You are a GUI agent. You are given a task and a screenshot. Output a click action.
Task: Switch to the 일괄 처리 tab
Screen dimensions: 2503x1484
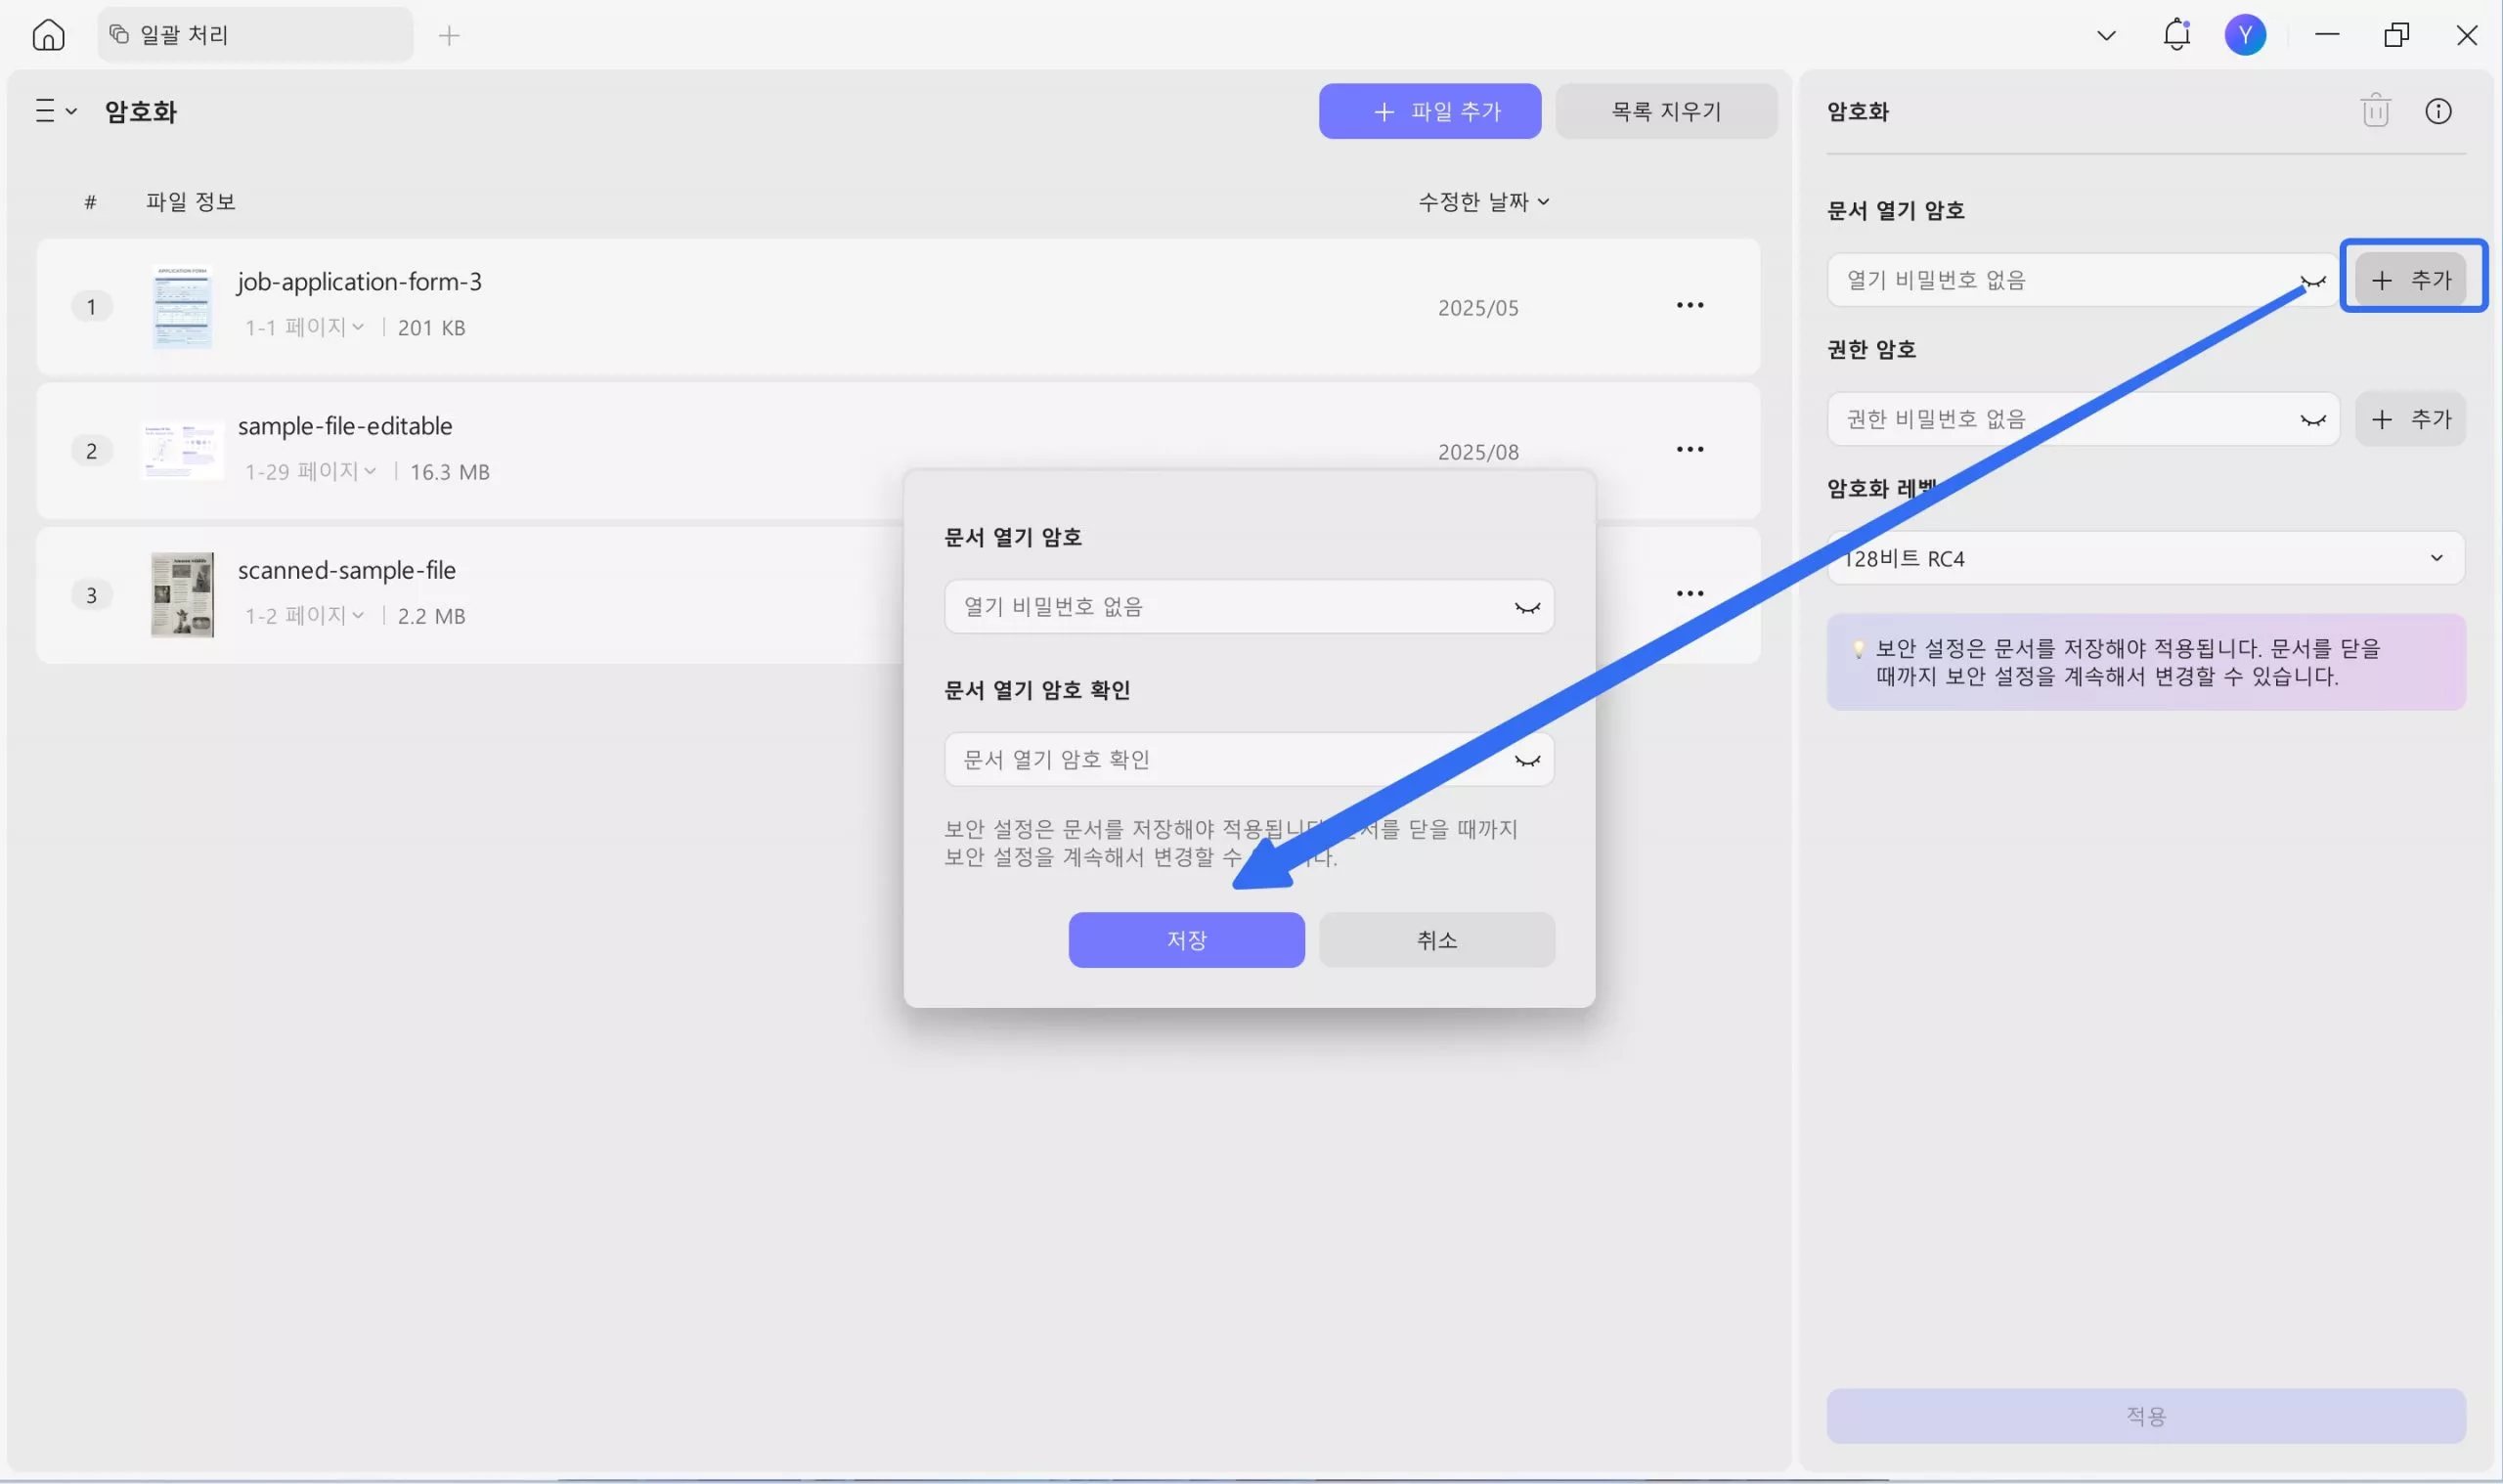[x=254, y=35]
